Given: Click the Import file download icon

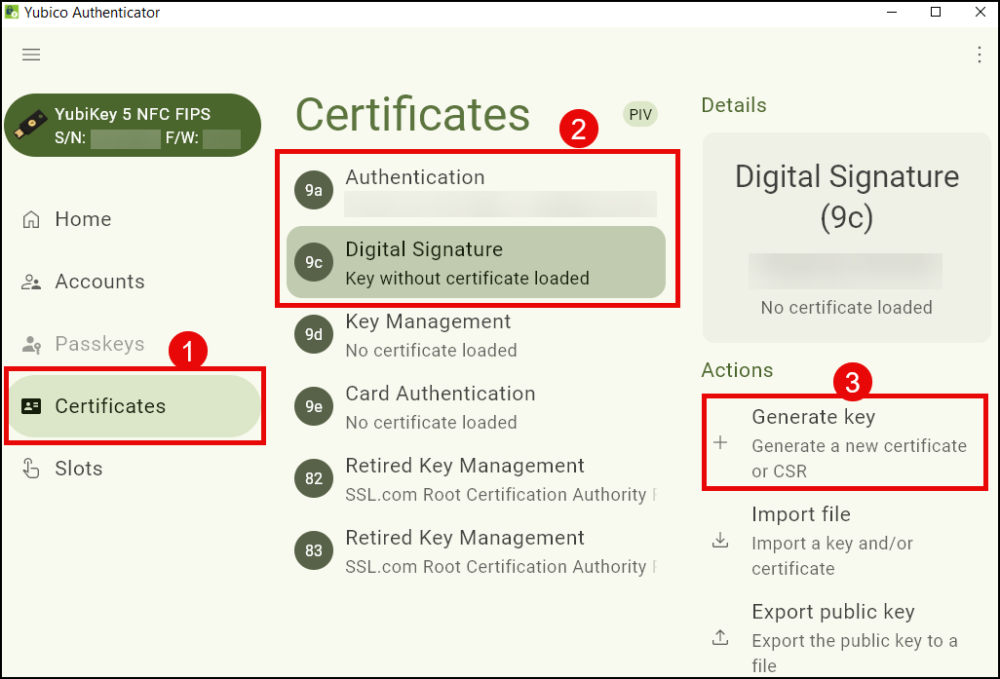Looking at the screenshot, I should (720, 541).
